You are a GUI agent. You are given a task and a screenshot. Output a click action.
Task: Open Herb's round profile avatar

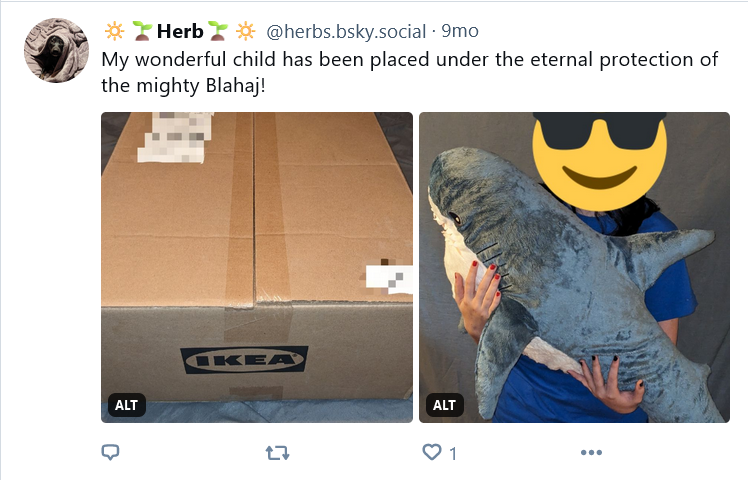tap(56, 50)
